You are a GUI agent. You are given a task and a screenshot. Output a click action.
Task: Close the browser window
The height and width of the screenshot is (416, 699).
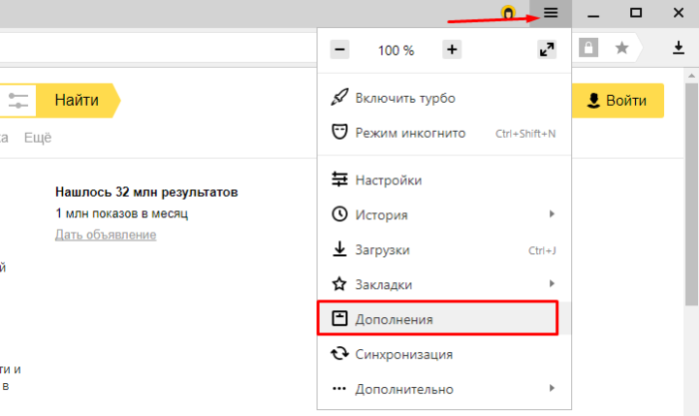[x=678, y=12]
